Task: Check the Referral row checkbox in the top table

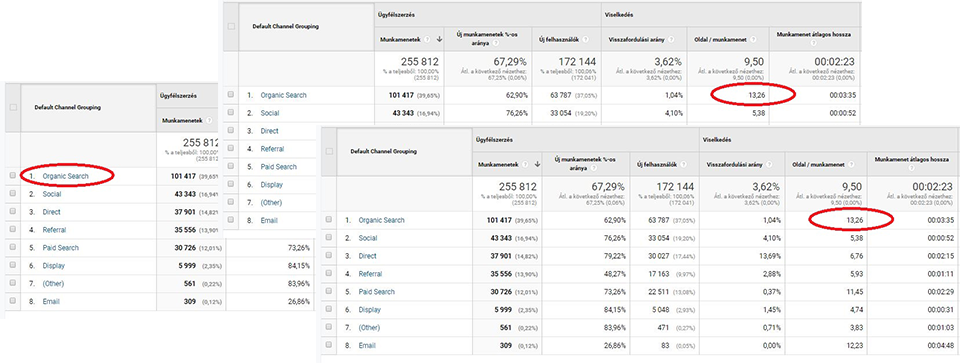Action: (x=231, y=149)
